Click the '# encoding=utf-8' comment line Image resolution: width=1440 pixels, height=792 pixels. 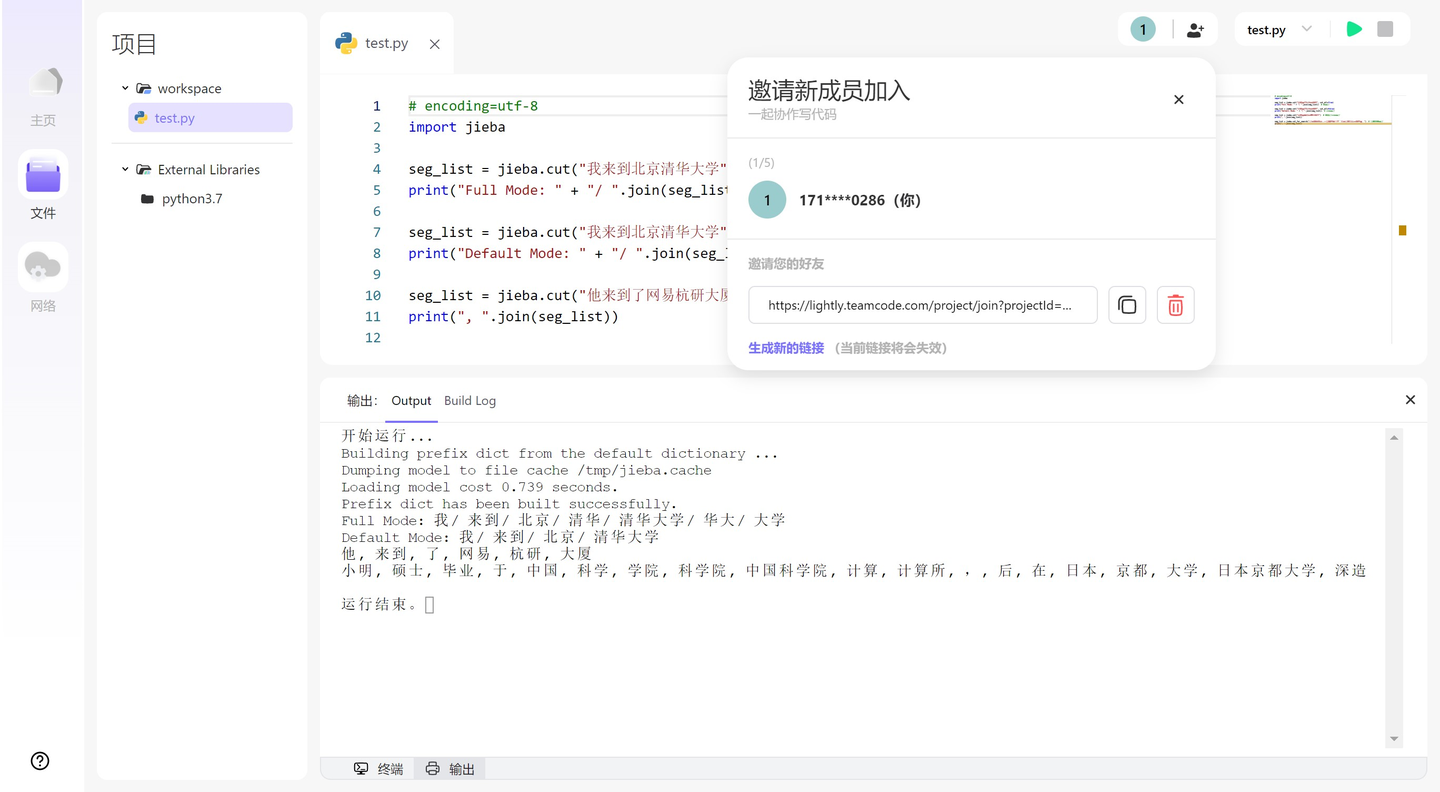coord(473,106)
